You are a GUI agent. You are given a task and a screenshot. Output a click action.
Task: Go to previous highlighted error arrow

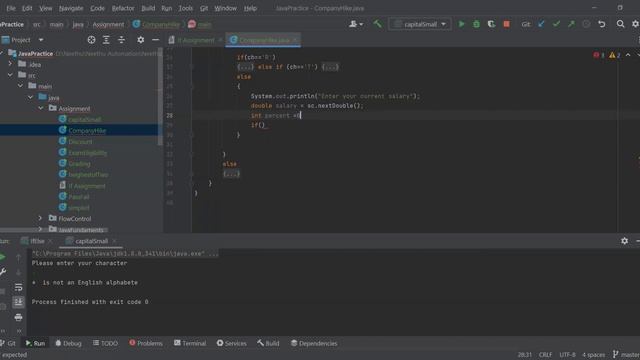[x=628, y=55]
